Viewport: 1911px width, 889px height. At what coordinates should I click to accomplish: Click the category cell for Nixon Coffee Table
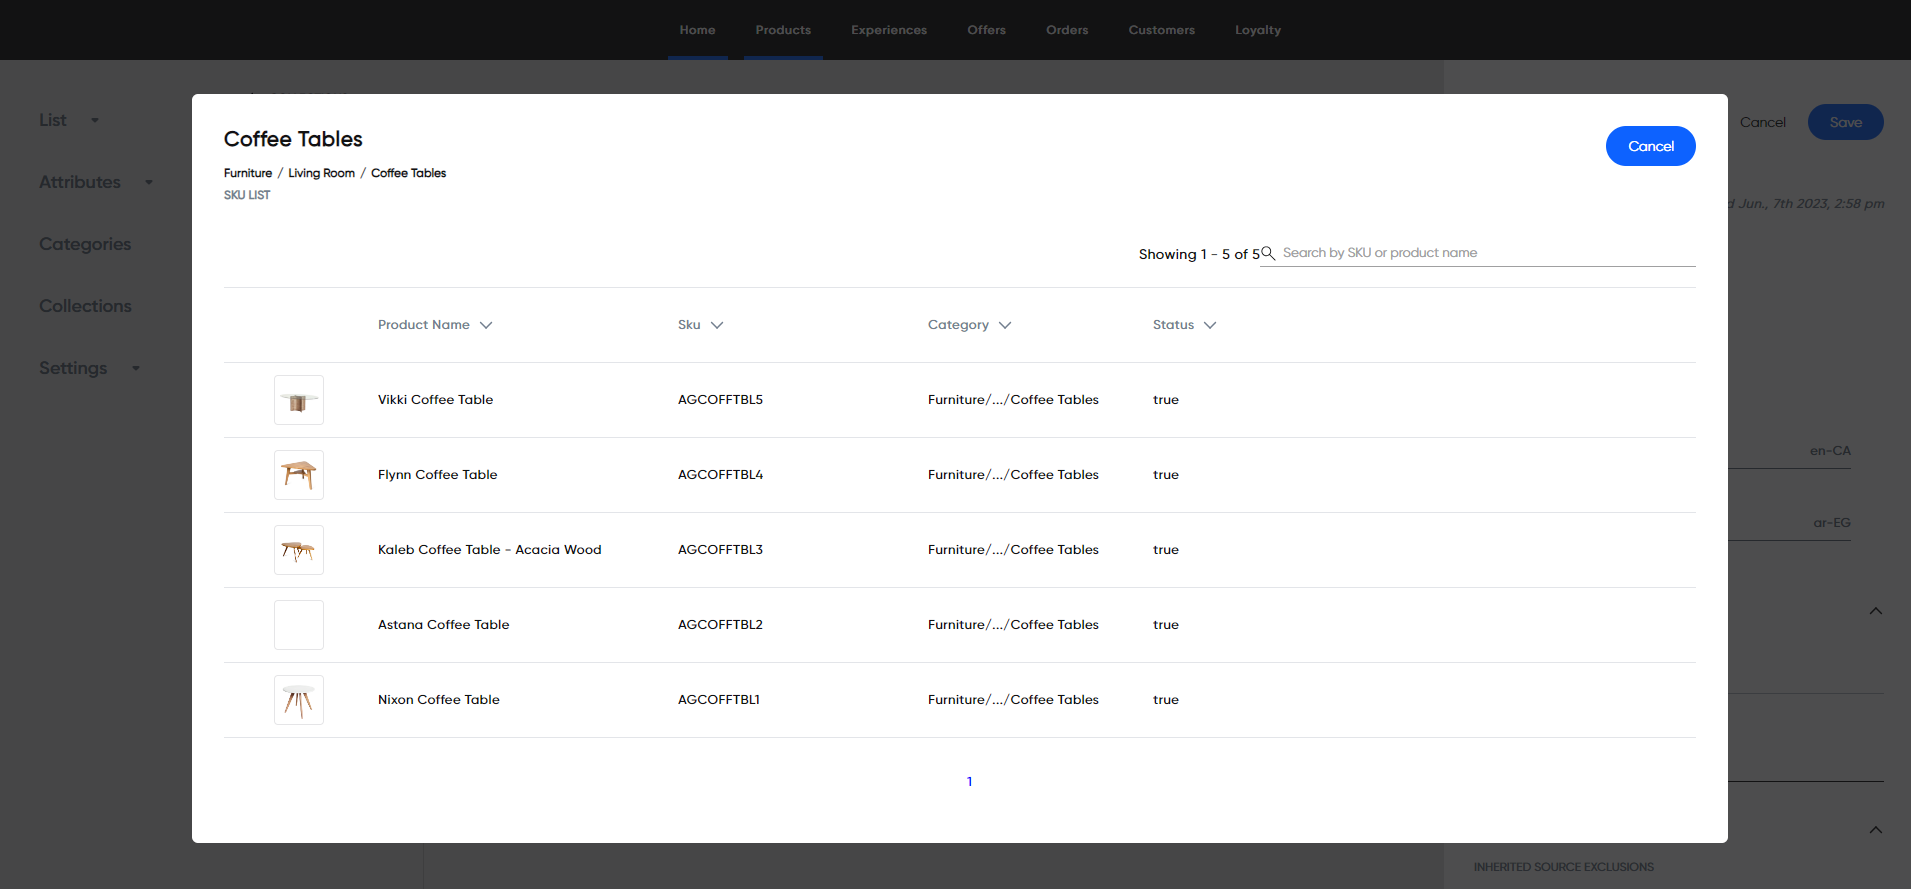[1013, 700]
